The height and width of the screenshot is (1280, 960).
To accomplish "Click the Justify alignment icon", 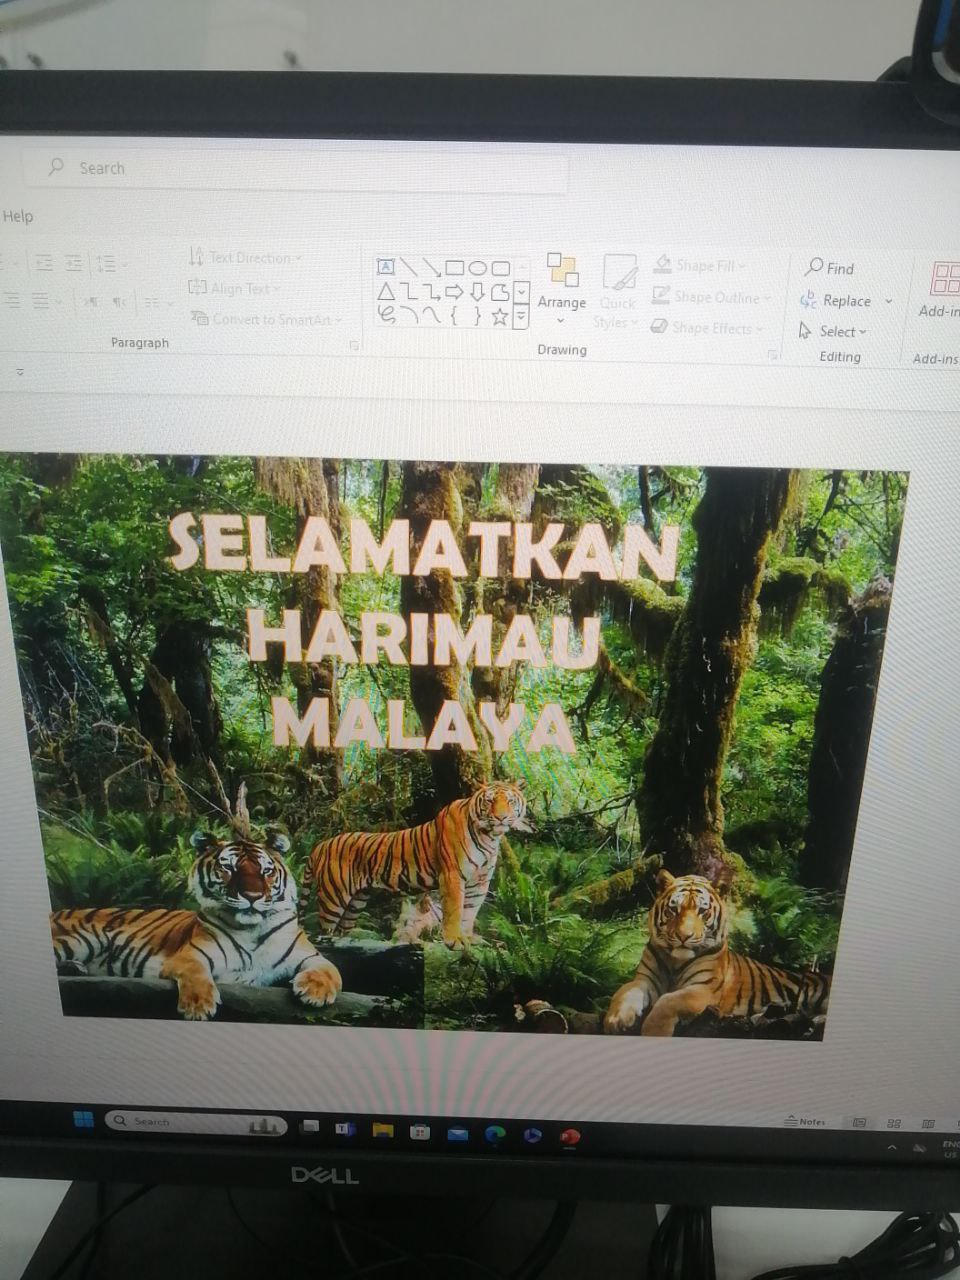I will 42,300.
